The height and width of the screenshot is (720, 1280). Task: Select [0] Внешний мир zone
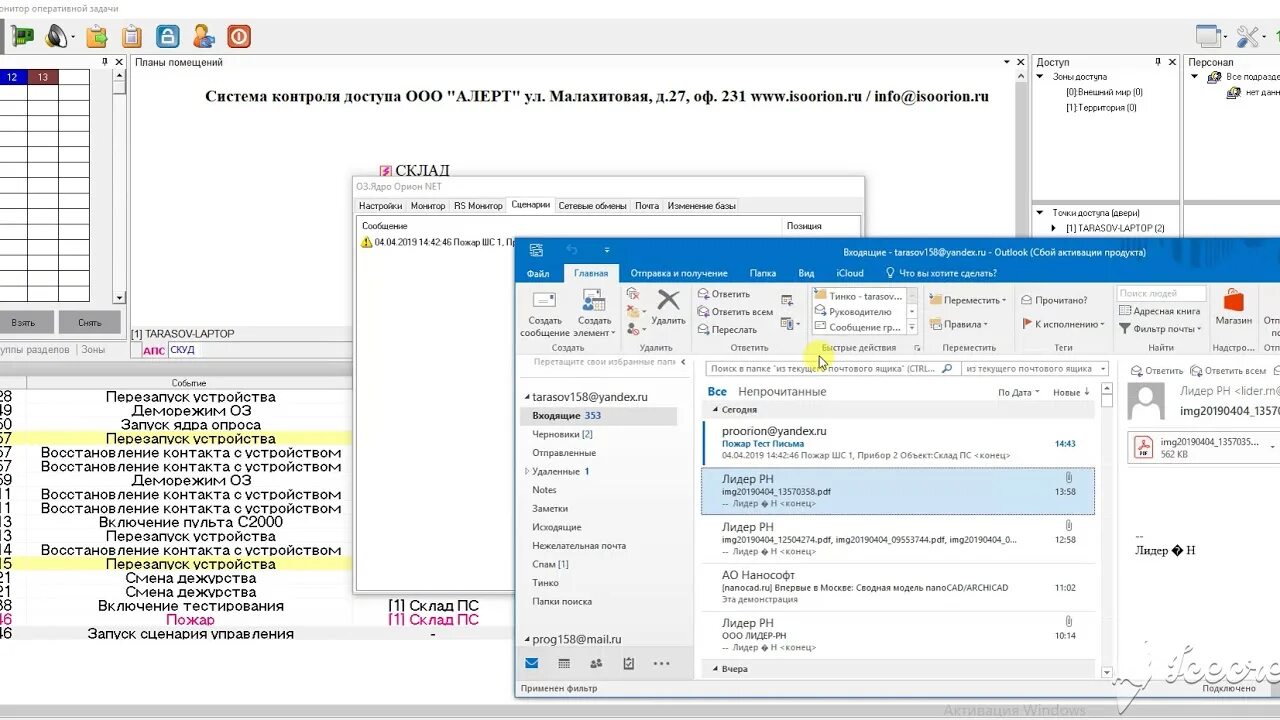click(x=1104, y=92)
